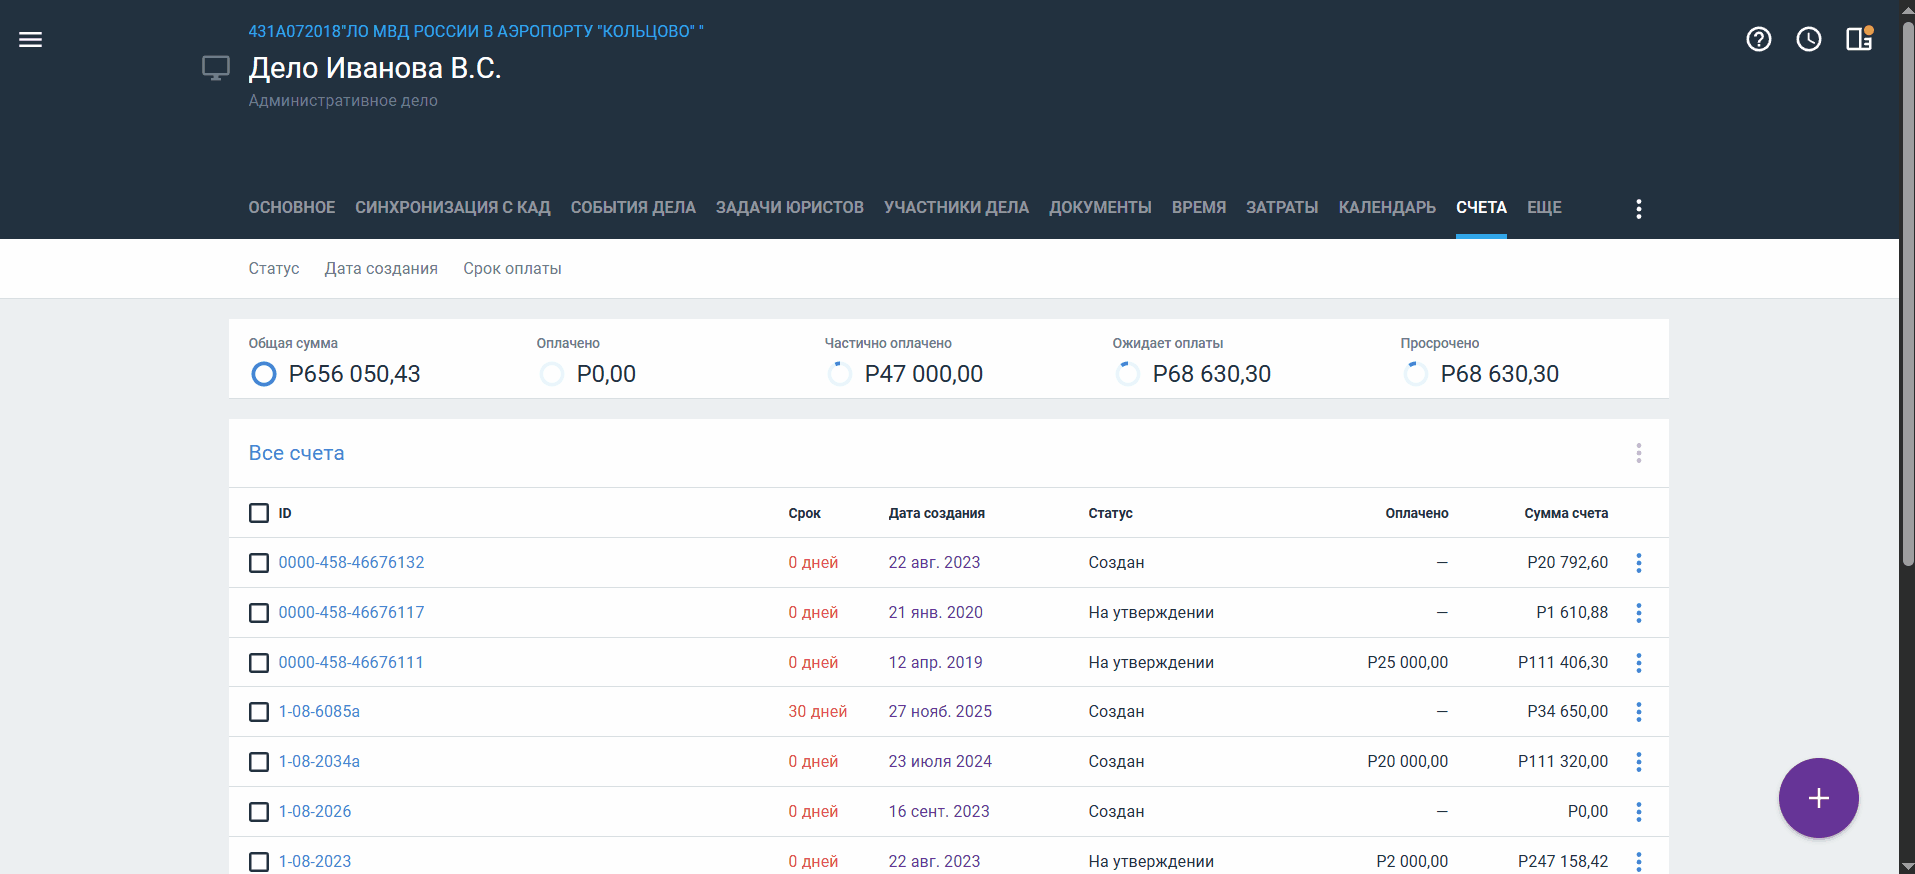Expand the Срок оплаты filter
The height and width of the screenshot is (874, 1915).
pyautogui.click(x=512, y=269)
